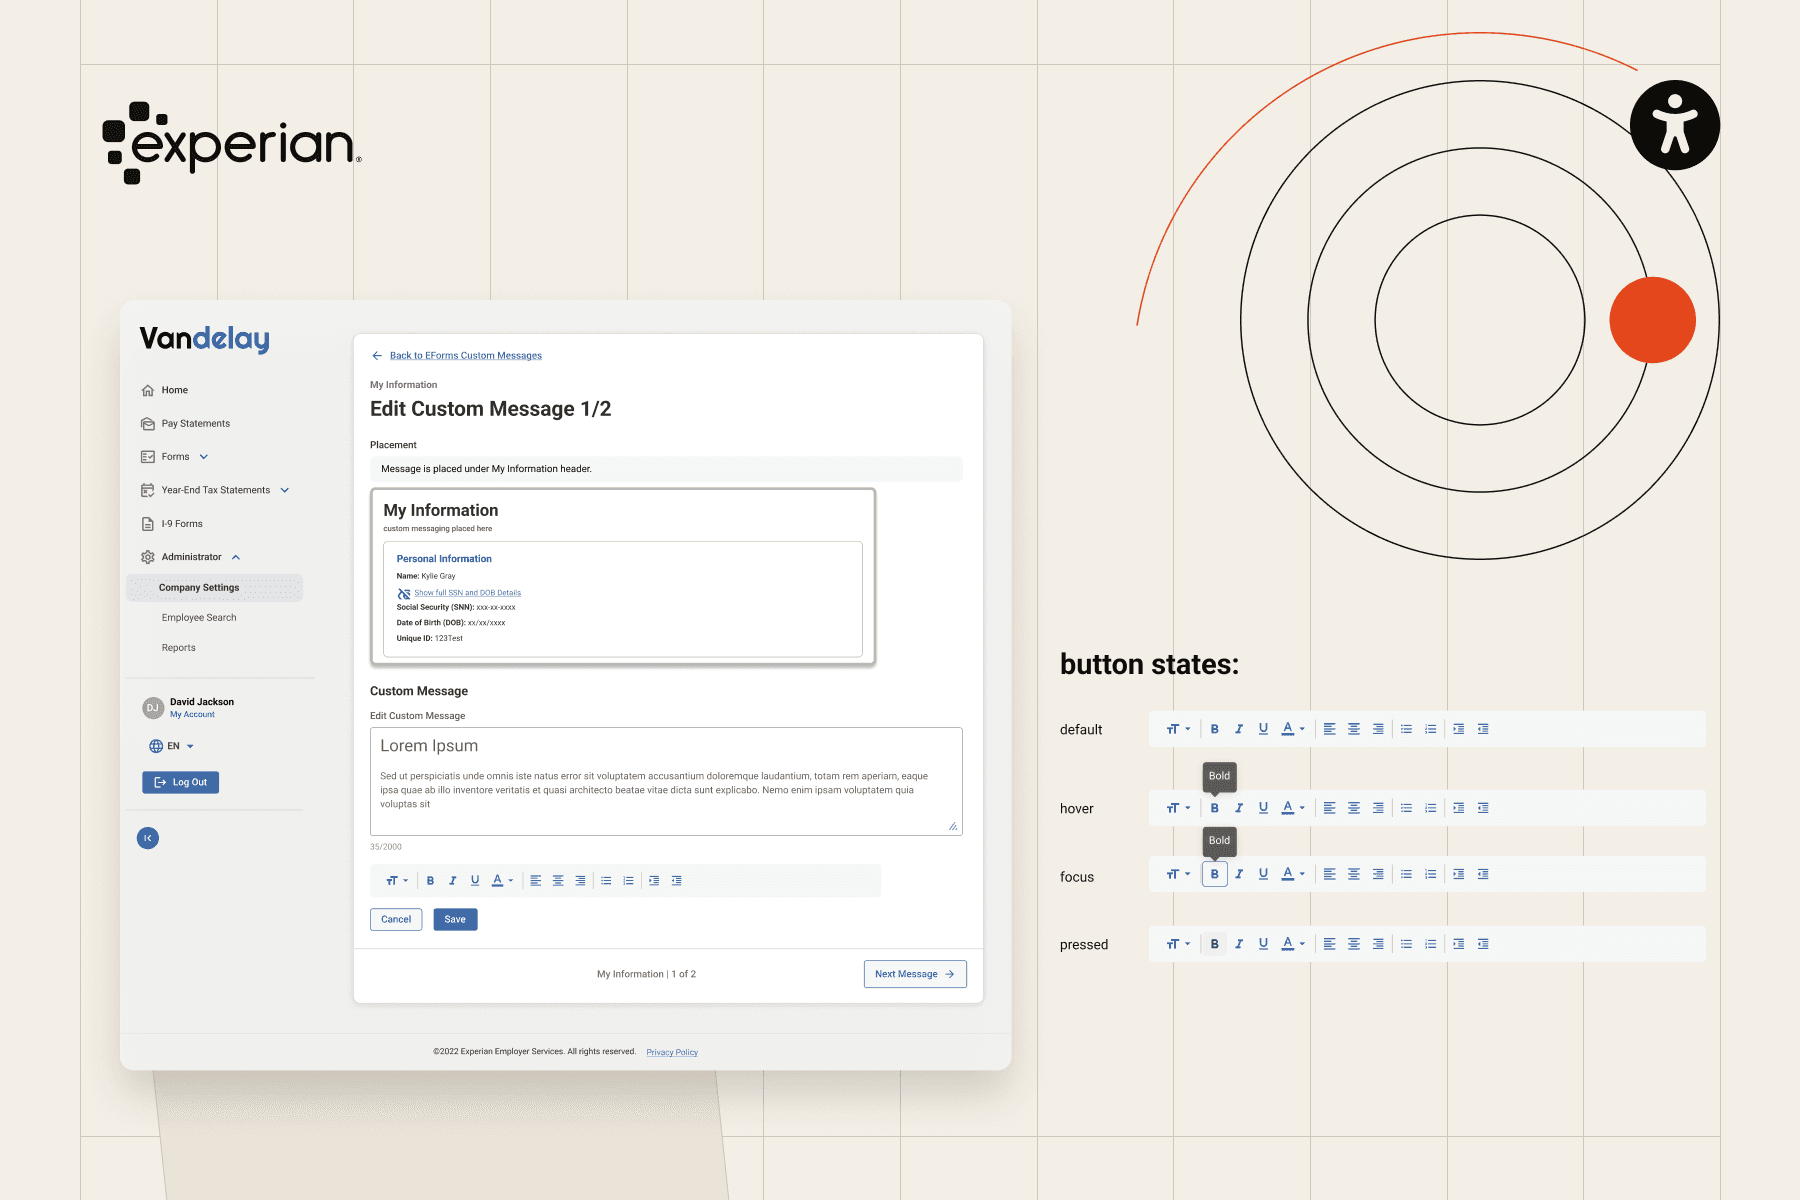Image resolution: width=1800 pixels, height=1200 pixels.
Task: Click the pressed Bold in pressed state toolbar
Action: pos(1215,944)
